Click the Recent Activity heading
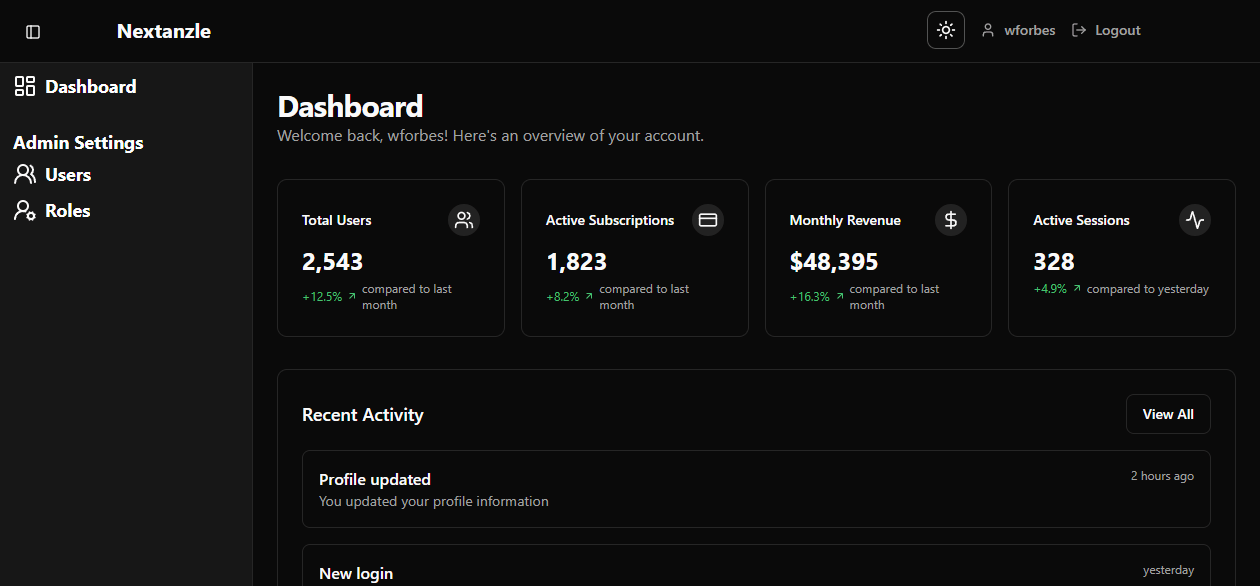This screenshot has height=586, width=1260. (x=363, y=415)
